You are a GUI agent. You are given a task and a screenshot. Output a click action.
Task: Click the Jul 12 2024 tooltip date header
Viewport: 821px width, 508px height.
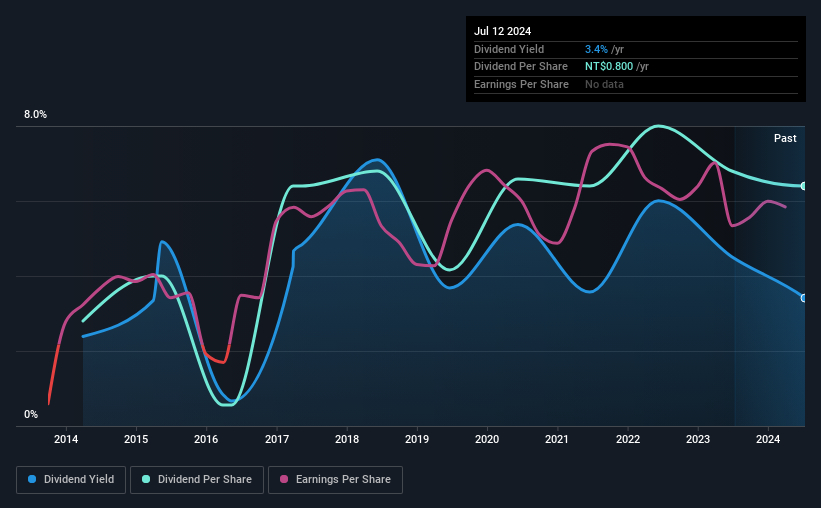point(503,31)
